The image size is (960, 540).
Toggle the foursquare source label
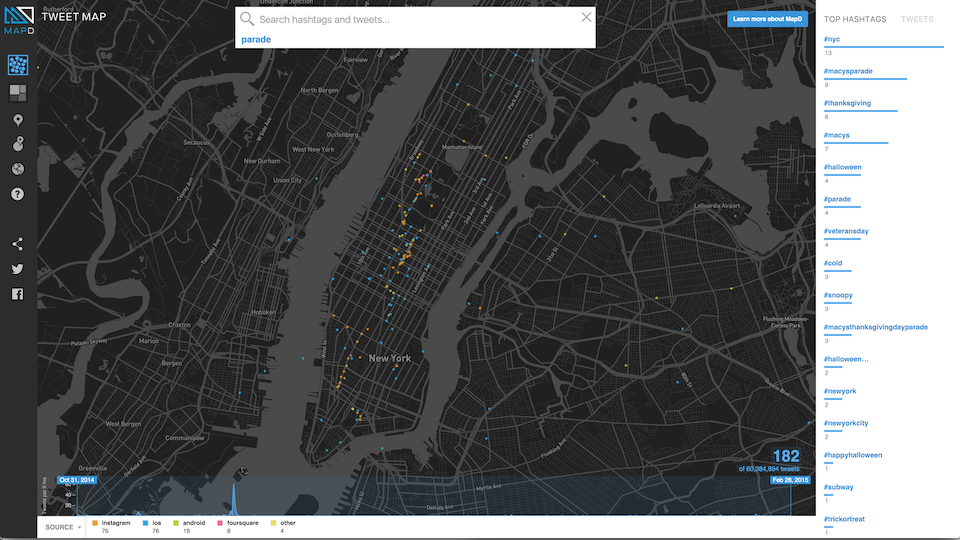[x=242, y=523]
